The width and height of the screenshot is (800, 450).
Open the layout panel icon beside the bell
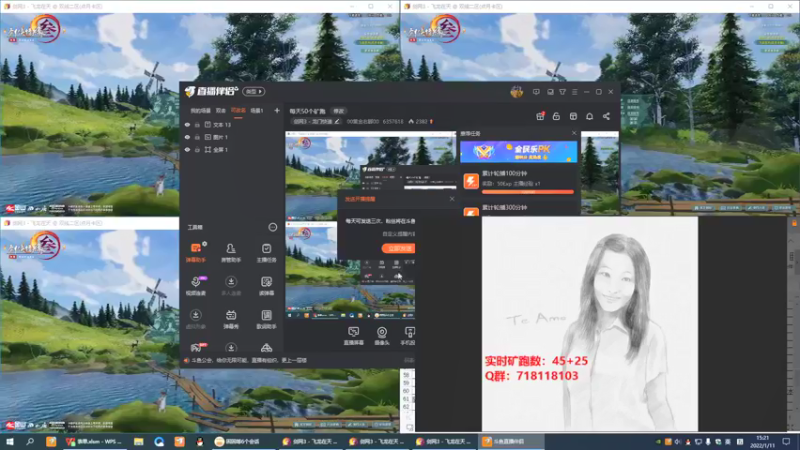pos(573,116)
